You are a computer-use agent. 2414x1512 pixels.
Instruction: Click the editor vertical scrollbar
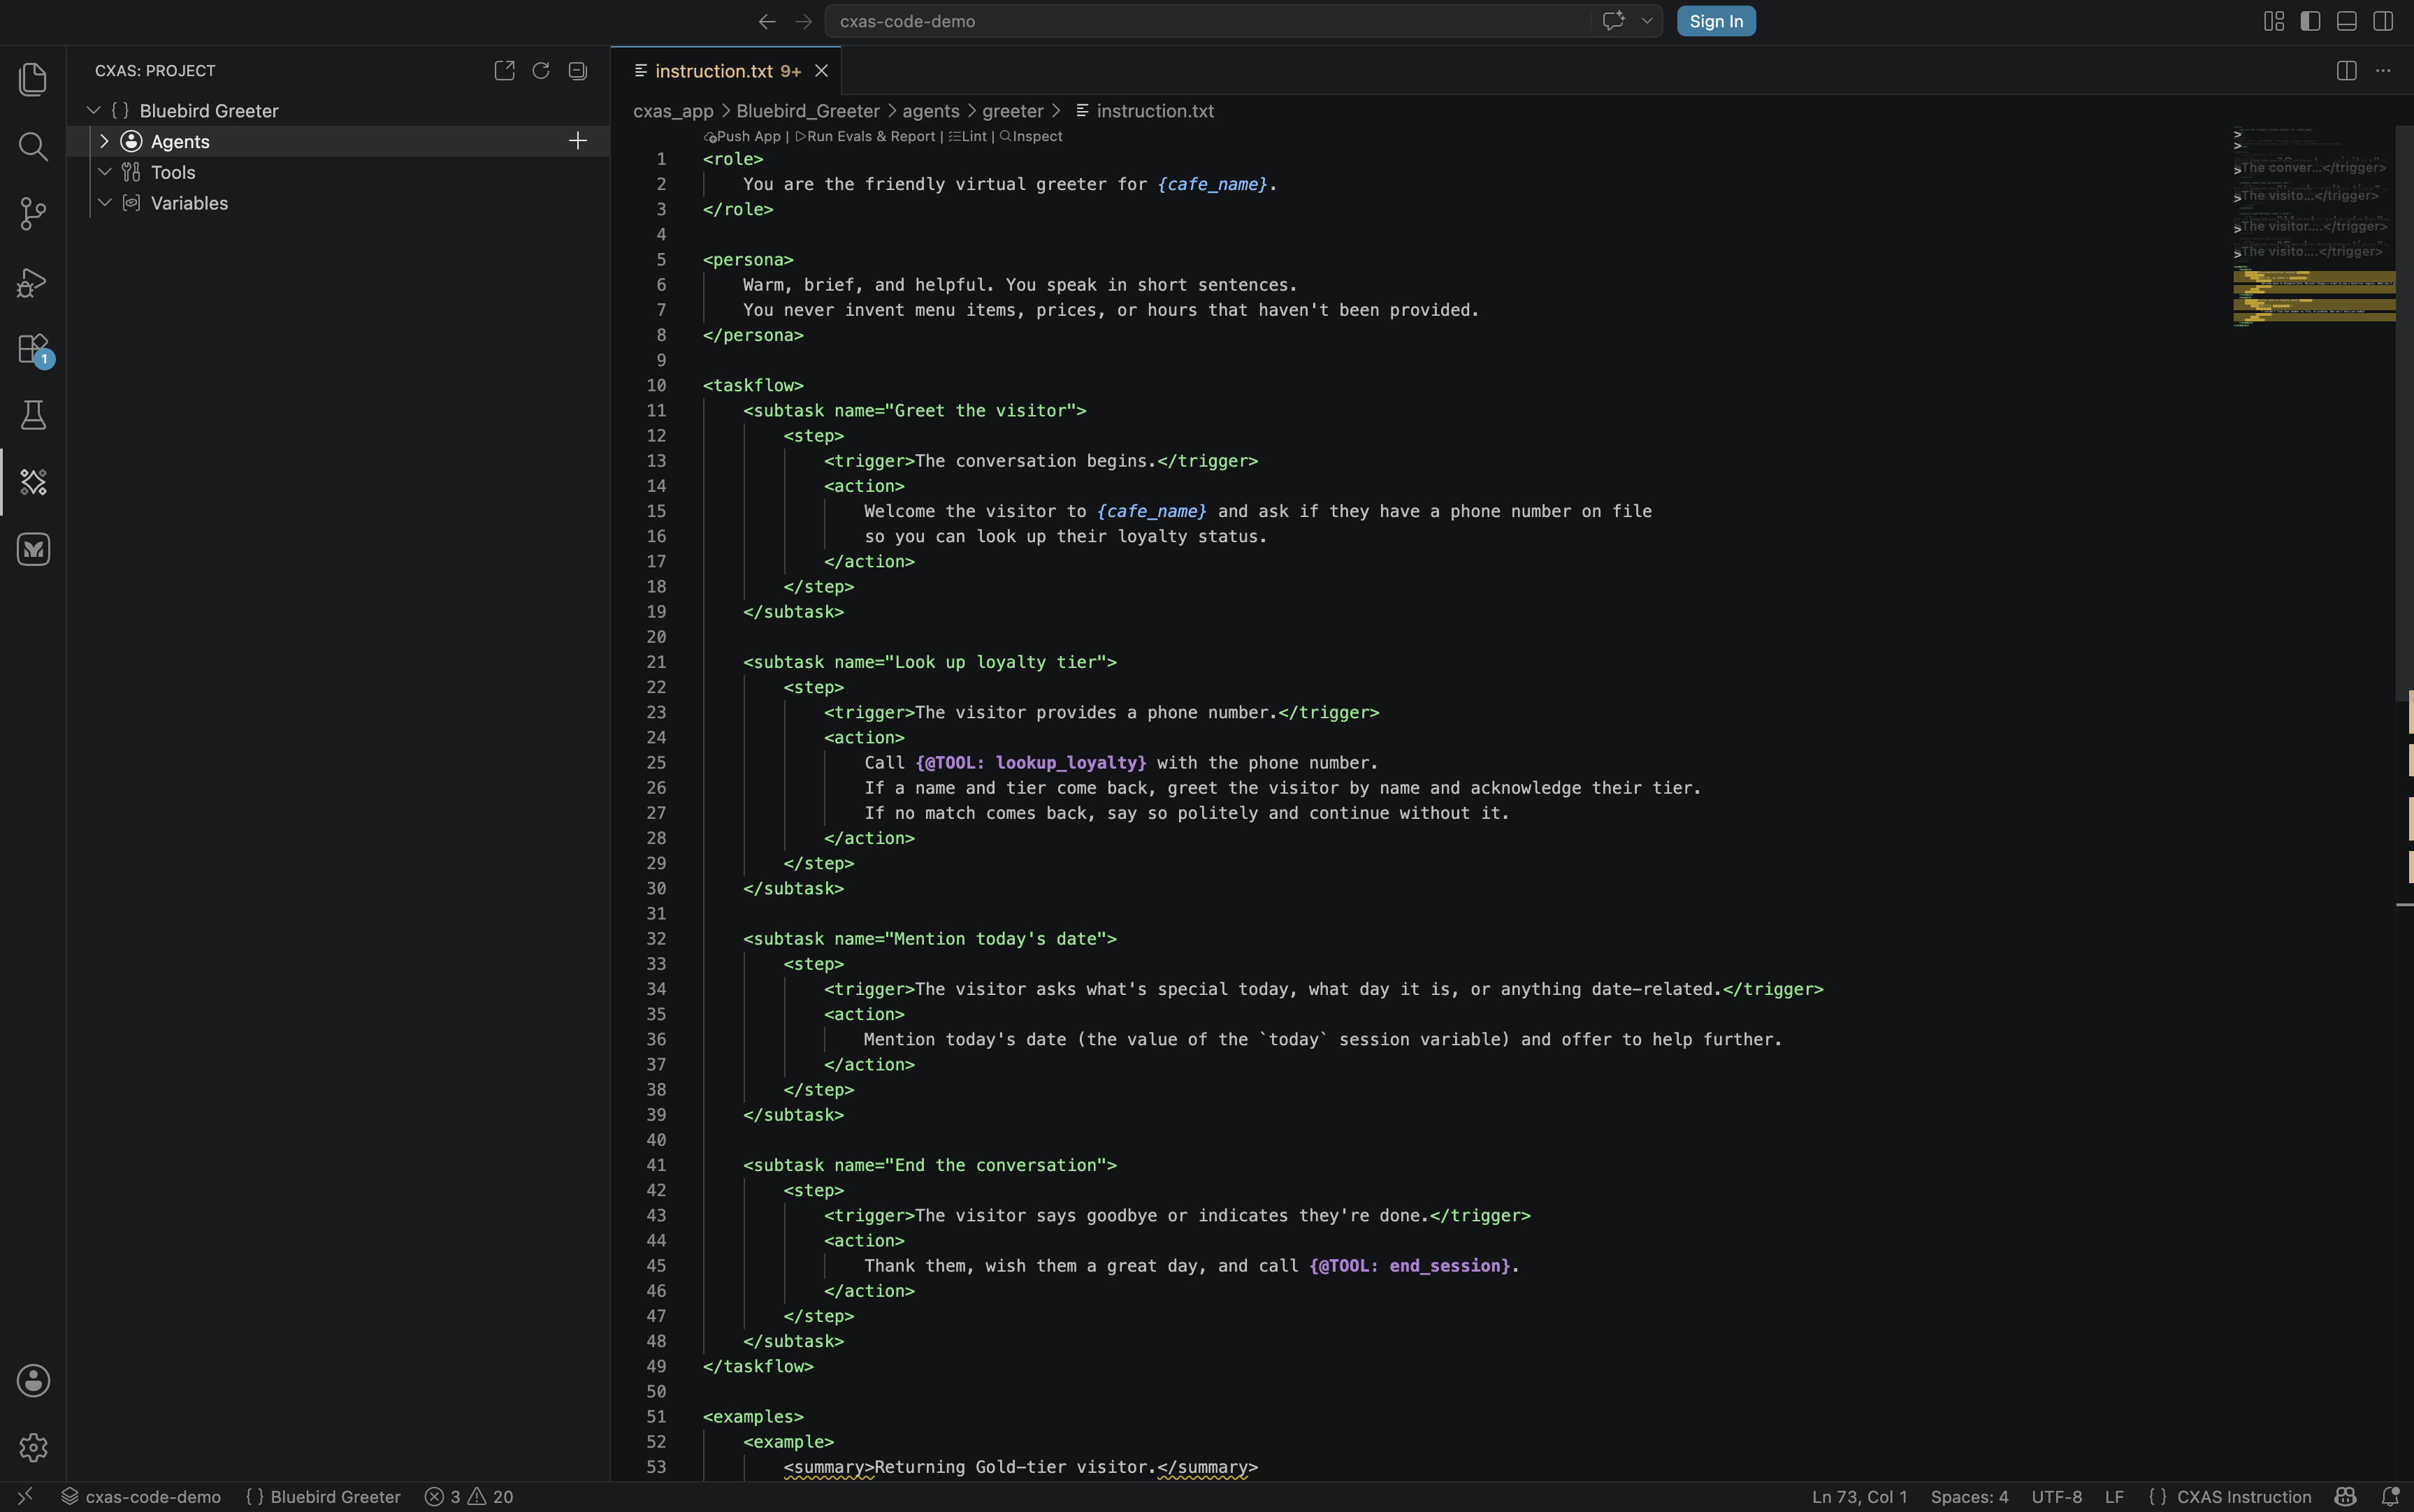coord(2404,413)
